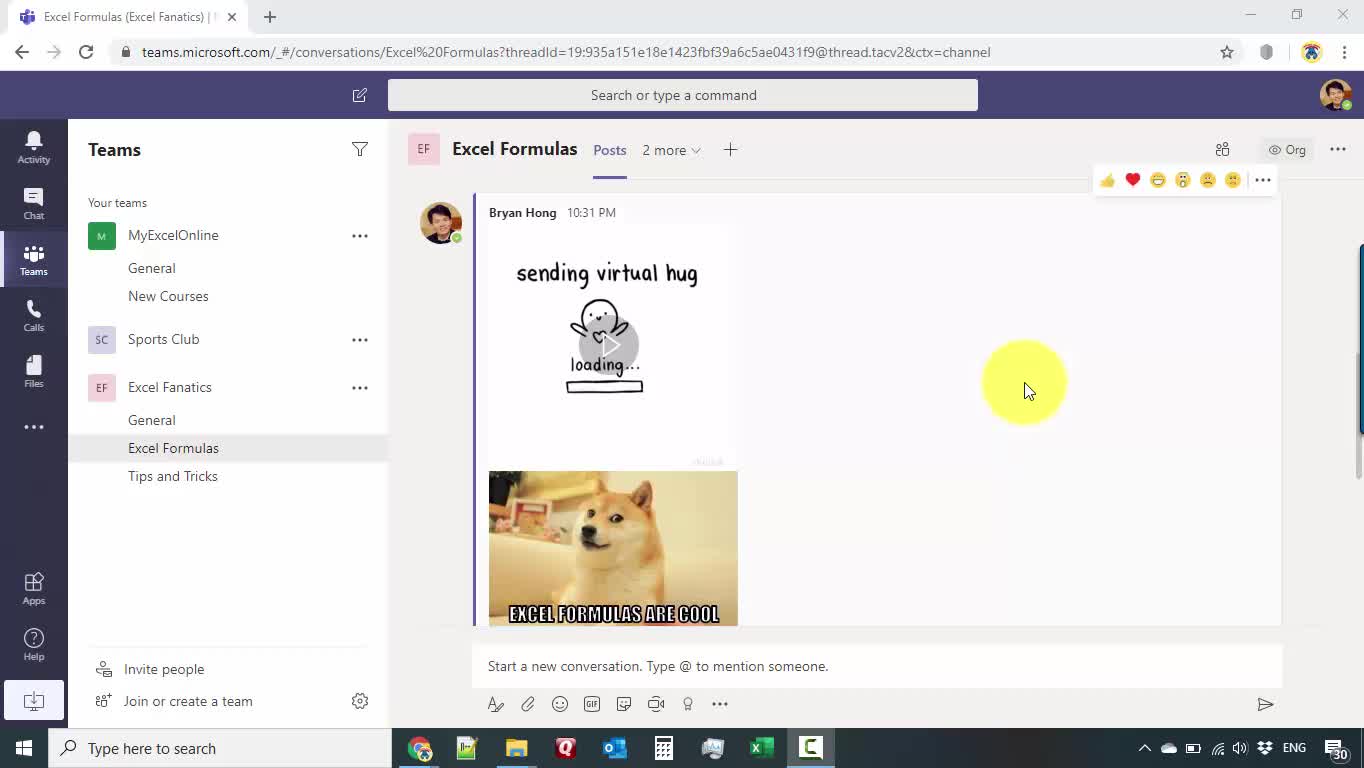Toggle the Org visibility button
This screenshot has height=768, width=1364.
click(1286, 150)
